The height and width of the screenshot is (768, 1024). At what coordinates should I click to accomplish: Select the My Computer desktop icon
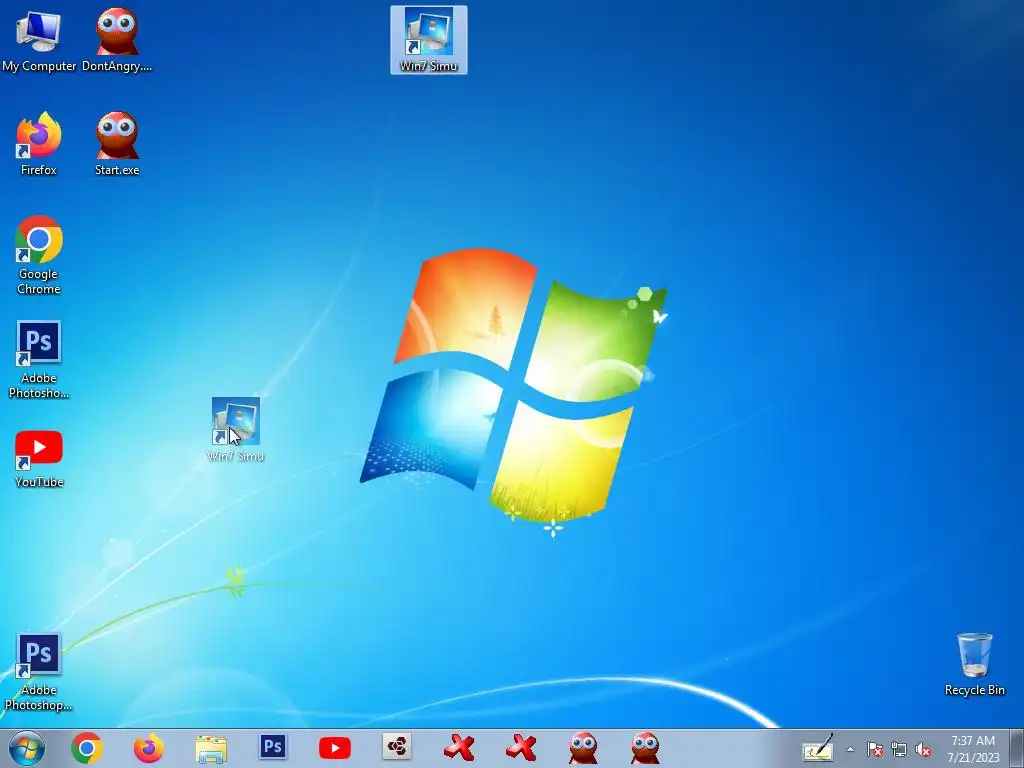pyautogui.click(x=39, y=39)
